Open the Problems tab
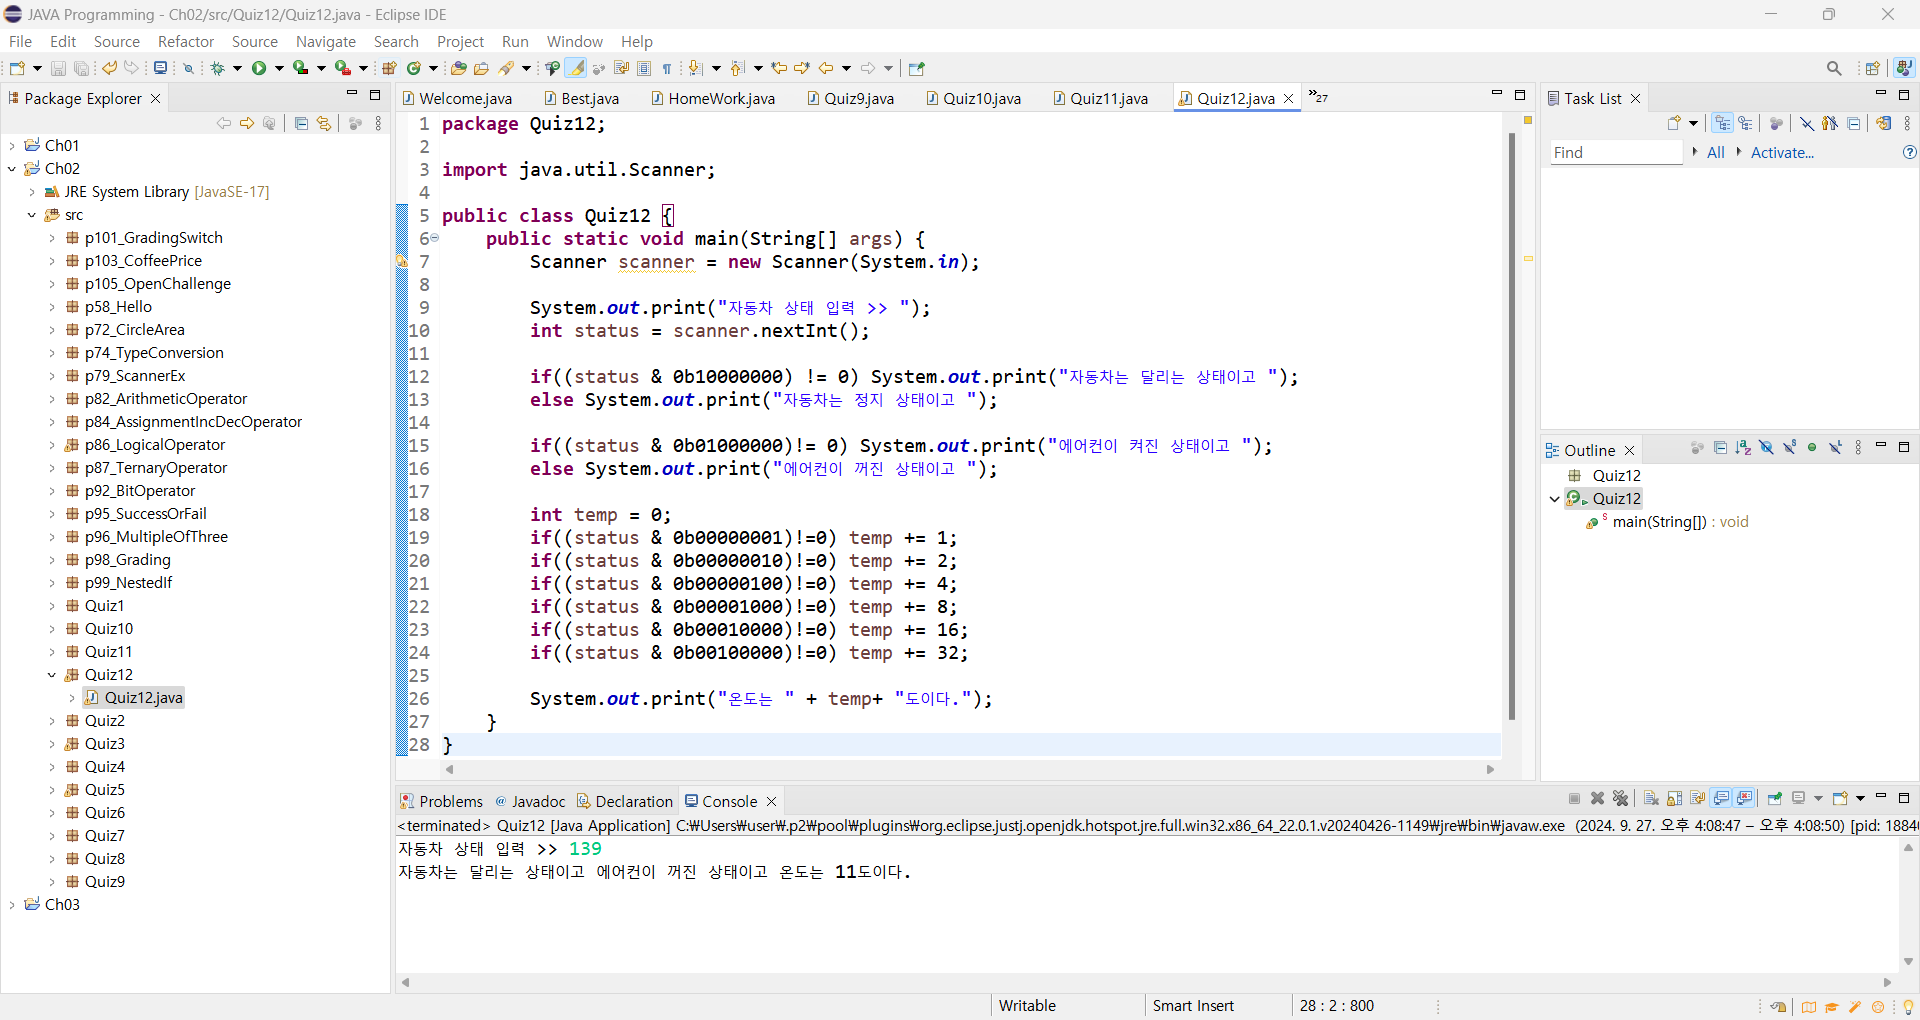 (x=441, y=801)
